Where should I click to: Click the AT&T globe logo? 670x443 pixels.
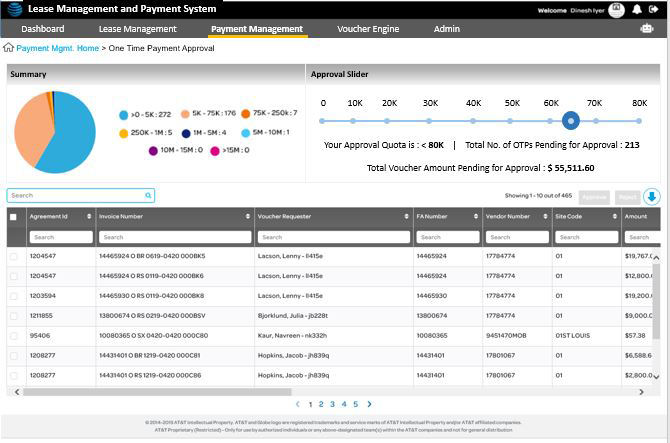[x=15, y=9]
